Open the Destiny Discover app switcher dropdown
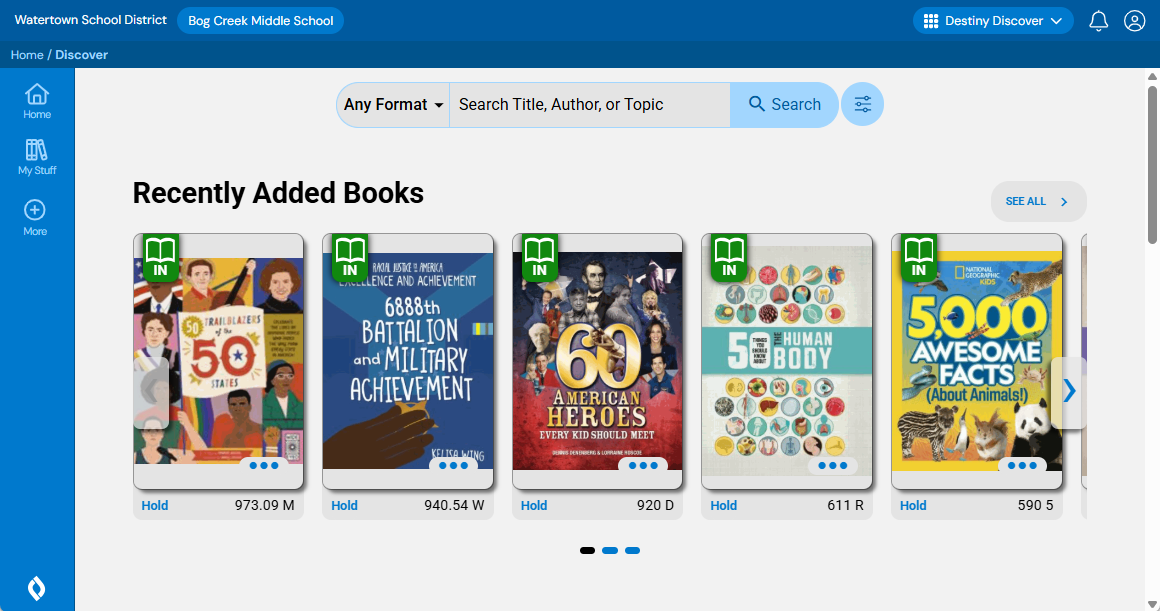1160x611 pixels. click(993, 21)
